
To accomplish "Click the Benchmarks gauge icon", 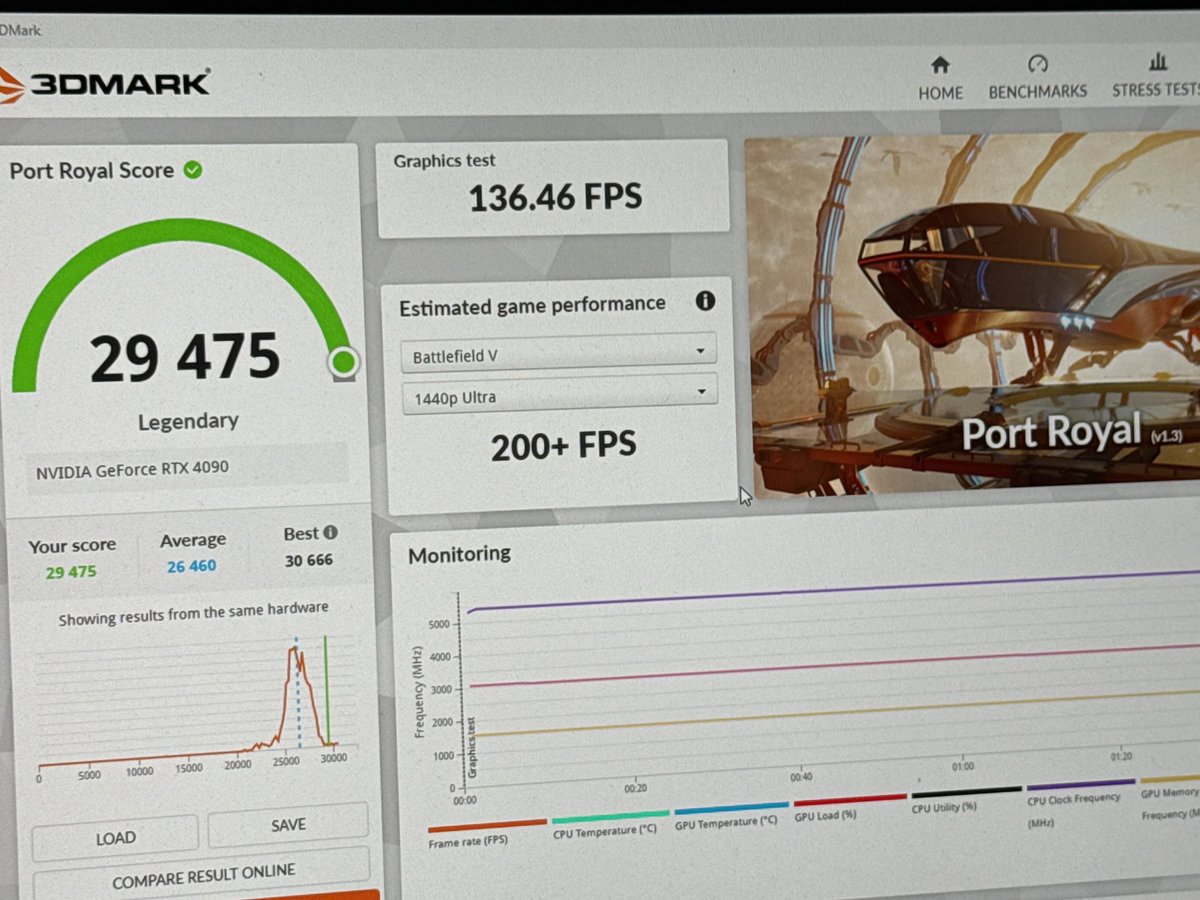I will tap(1037, 64).
